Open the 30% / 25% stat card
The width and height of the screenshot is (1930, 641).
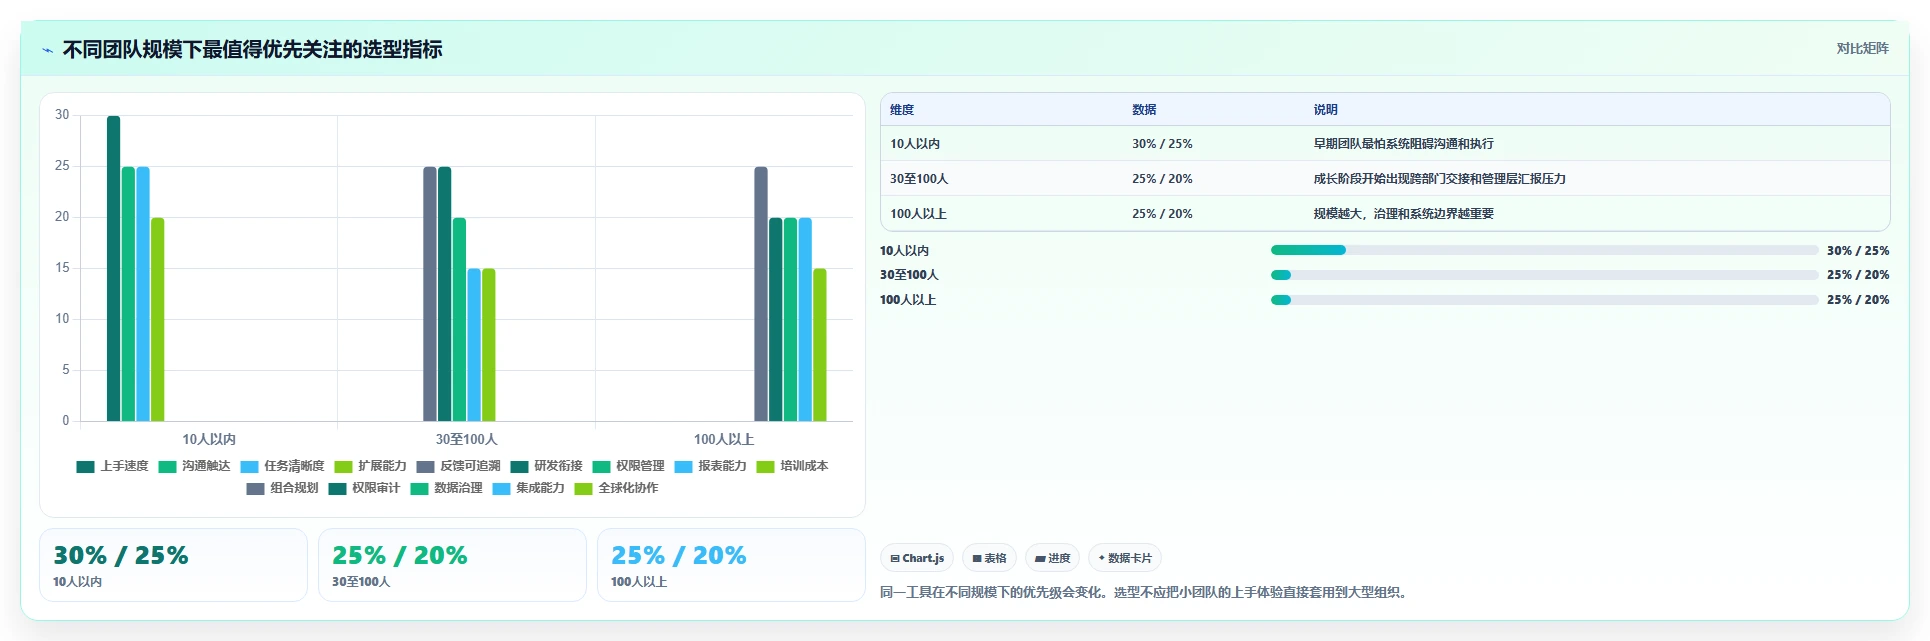pyautogui.click(x=173, y=565)
